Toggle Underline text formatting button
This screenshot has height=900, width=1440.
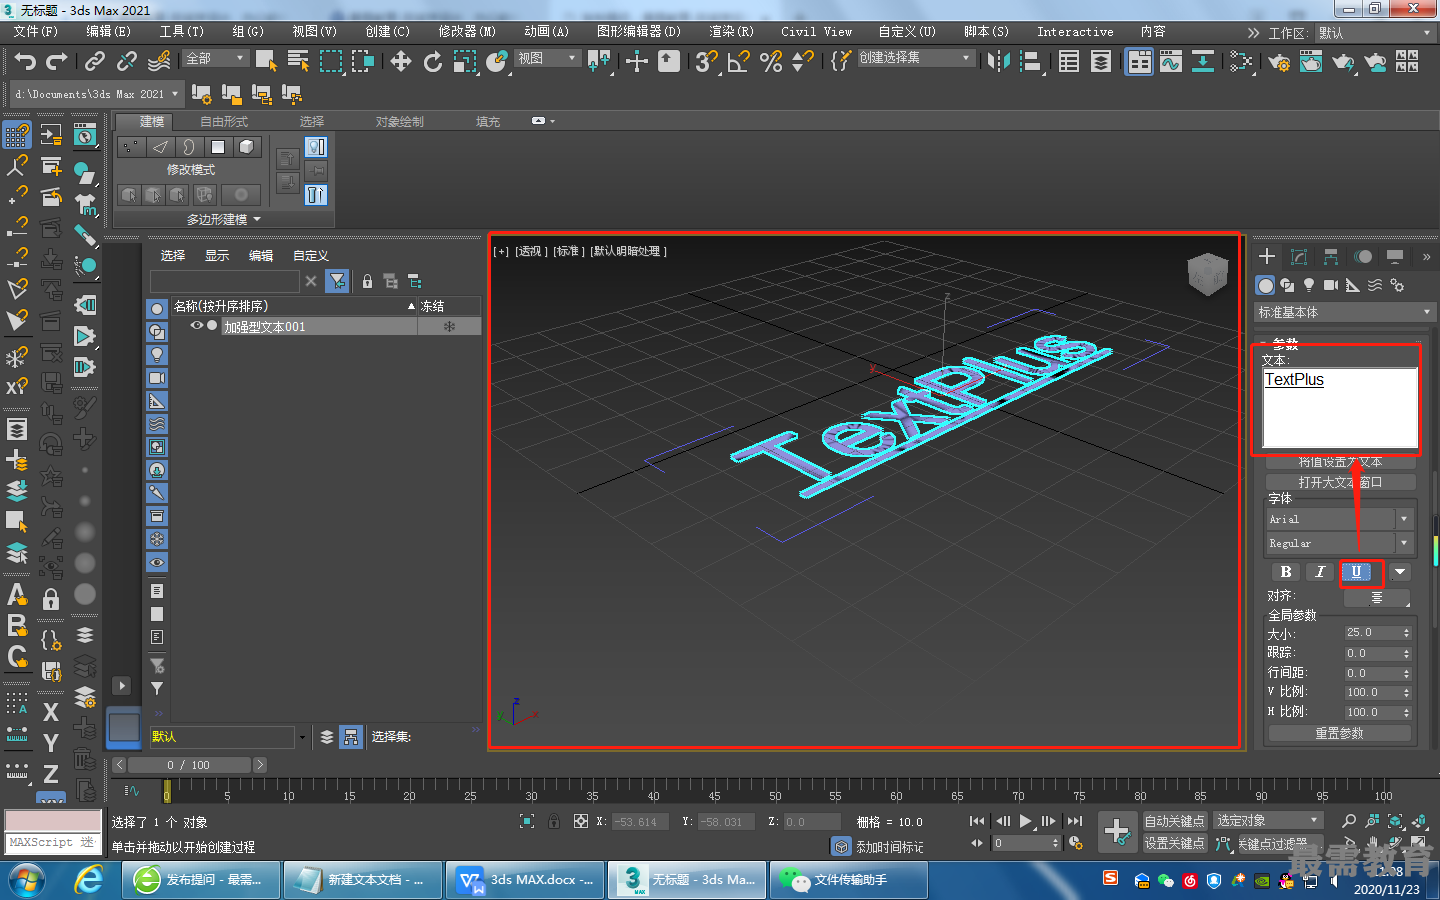1356,572
